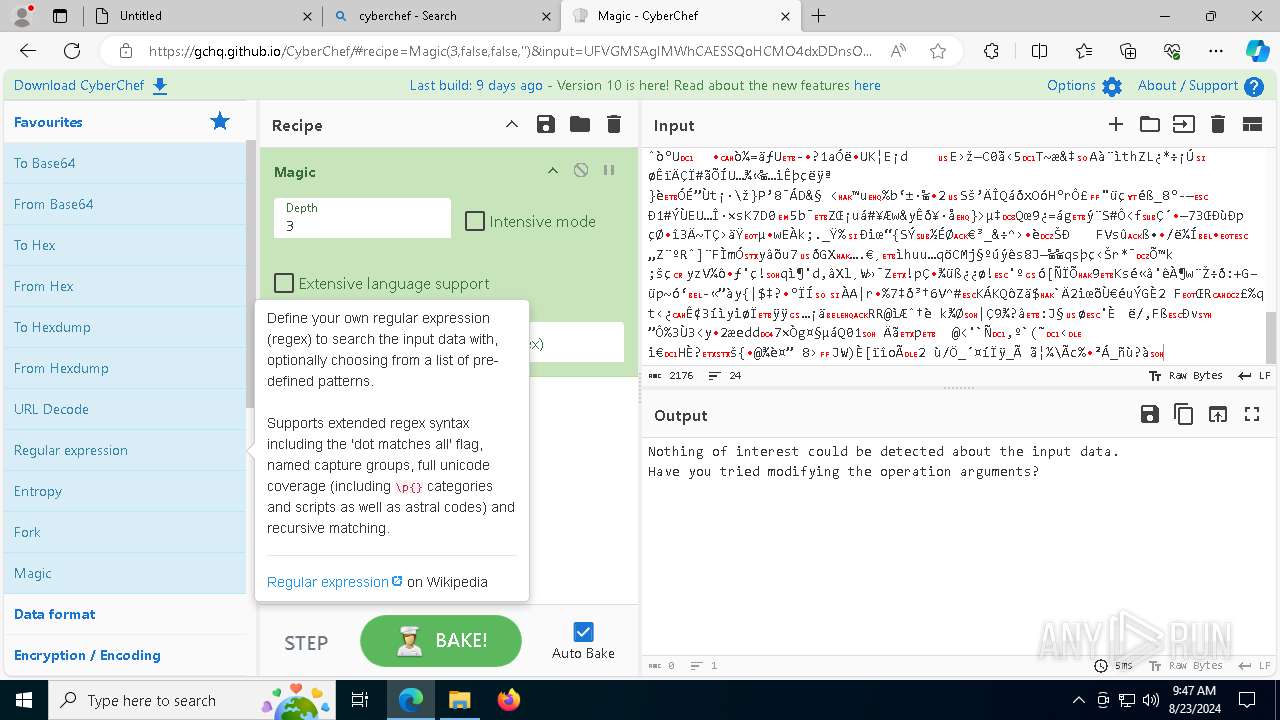Change output character encoding Raw Bytes
1280x720 pixels.
[x=1185, y=666]
